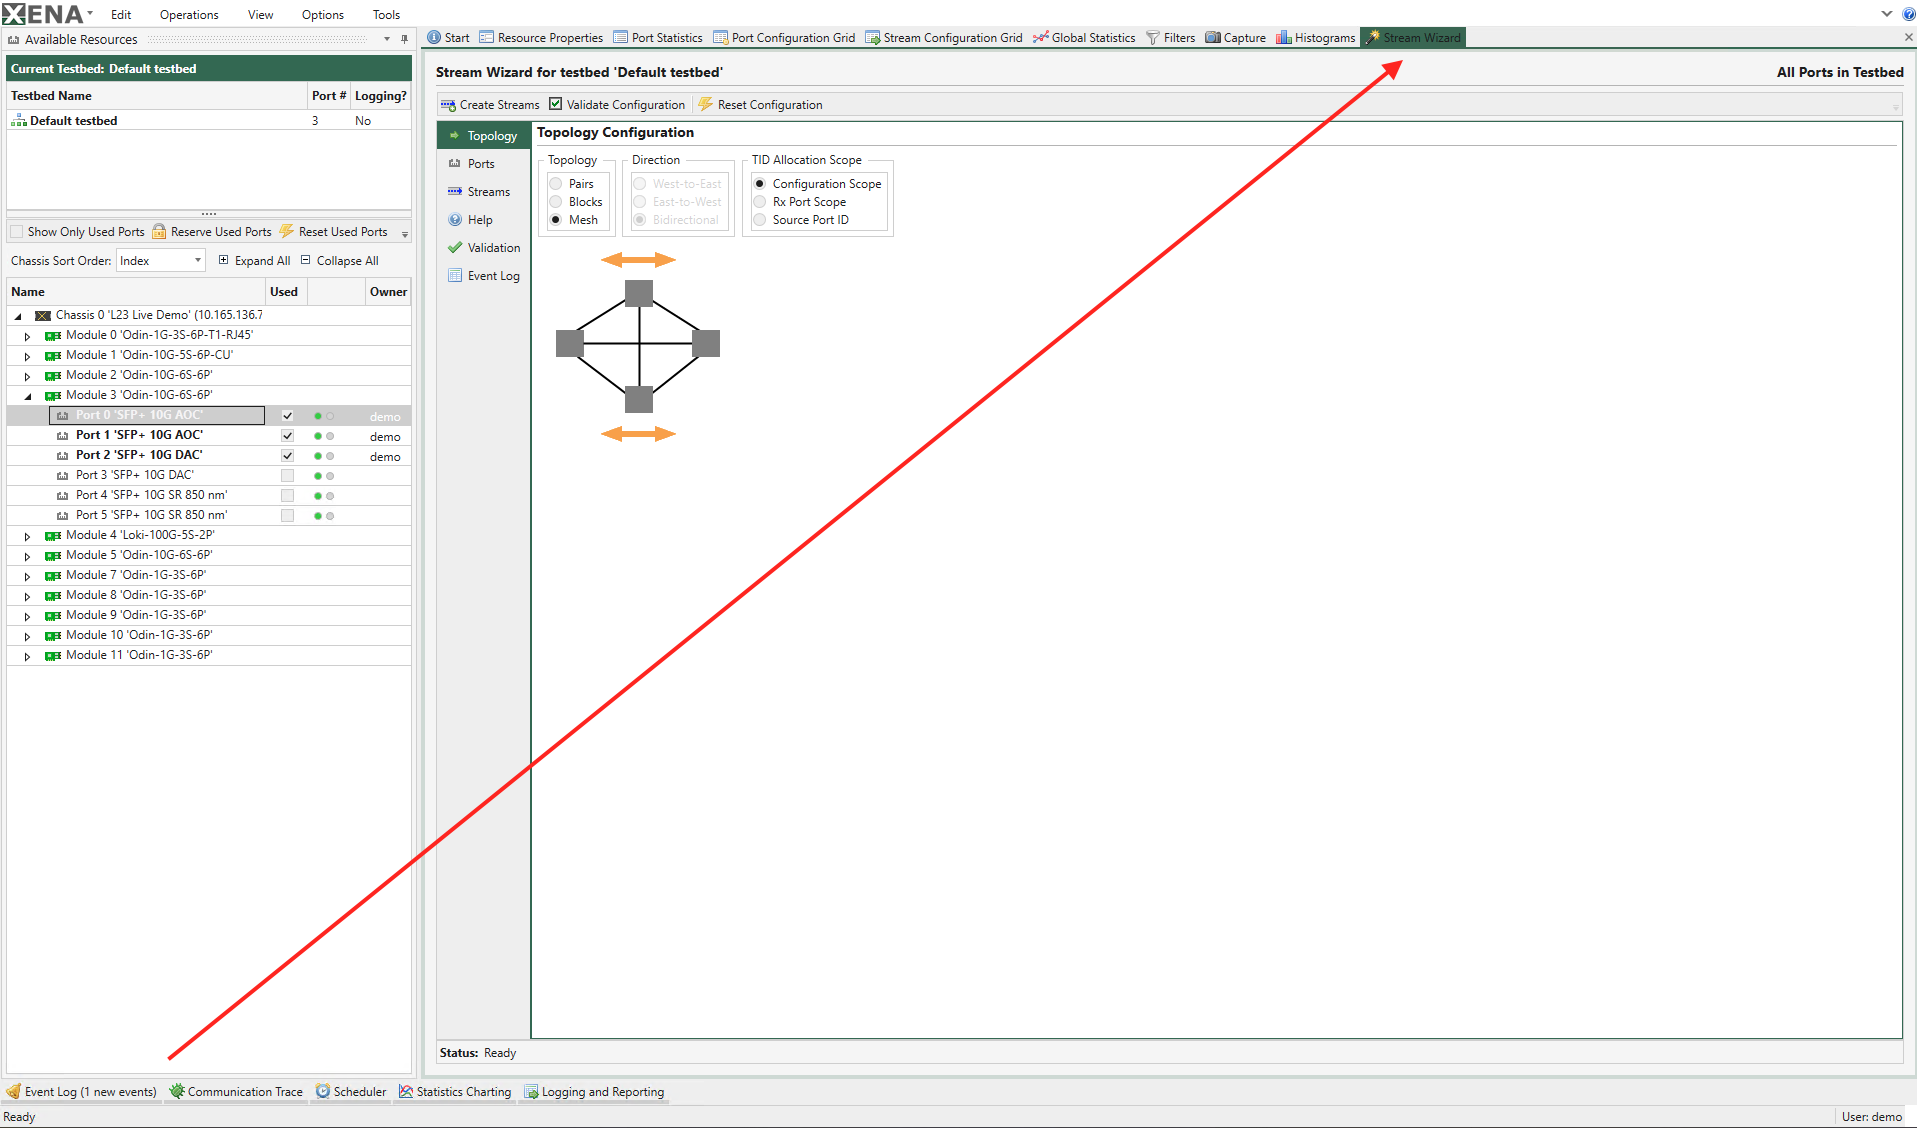
Task: Click the Validation checkmark icon in sidebar
Action: 455,248
